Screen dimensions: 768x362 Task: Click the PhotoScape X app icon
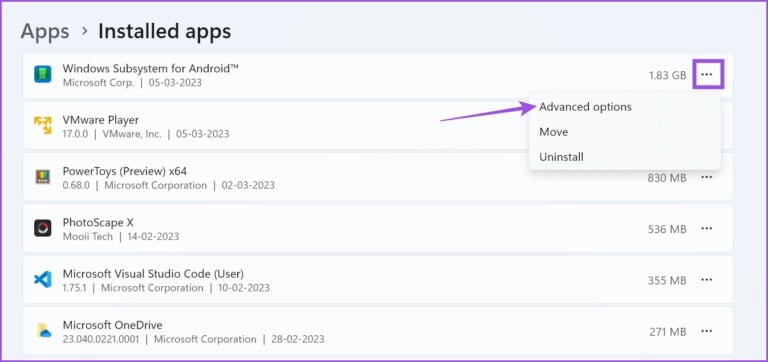tap(43, 228)
